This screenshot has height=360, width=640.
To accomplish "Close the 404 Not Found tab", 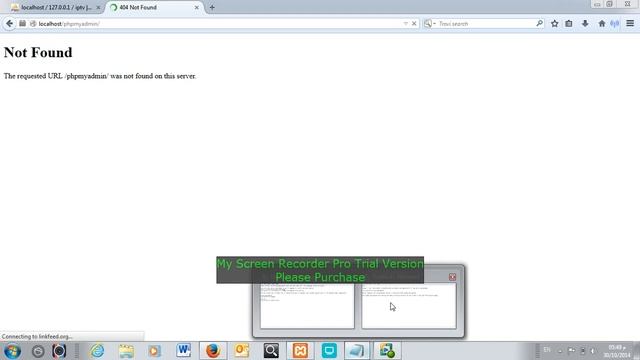I will pyautogui.click(x=197, y=7).
